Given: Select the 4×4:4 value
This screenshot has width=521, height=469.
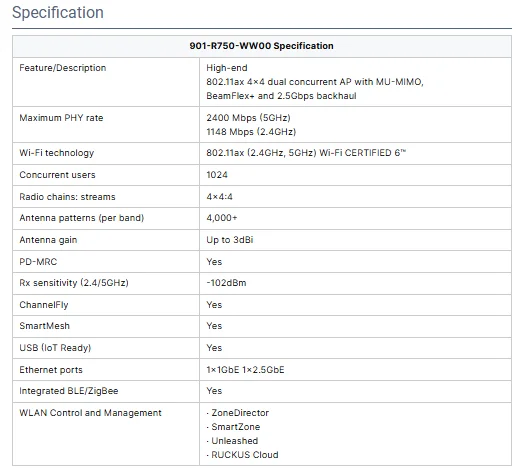Looking at the screenshot, I should click(219, 197).
